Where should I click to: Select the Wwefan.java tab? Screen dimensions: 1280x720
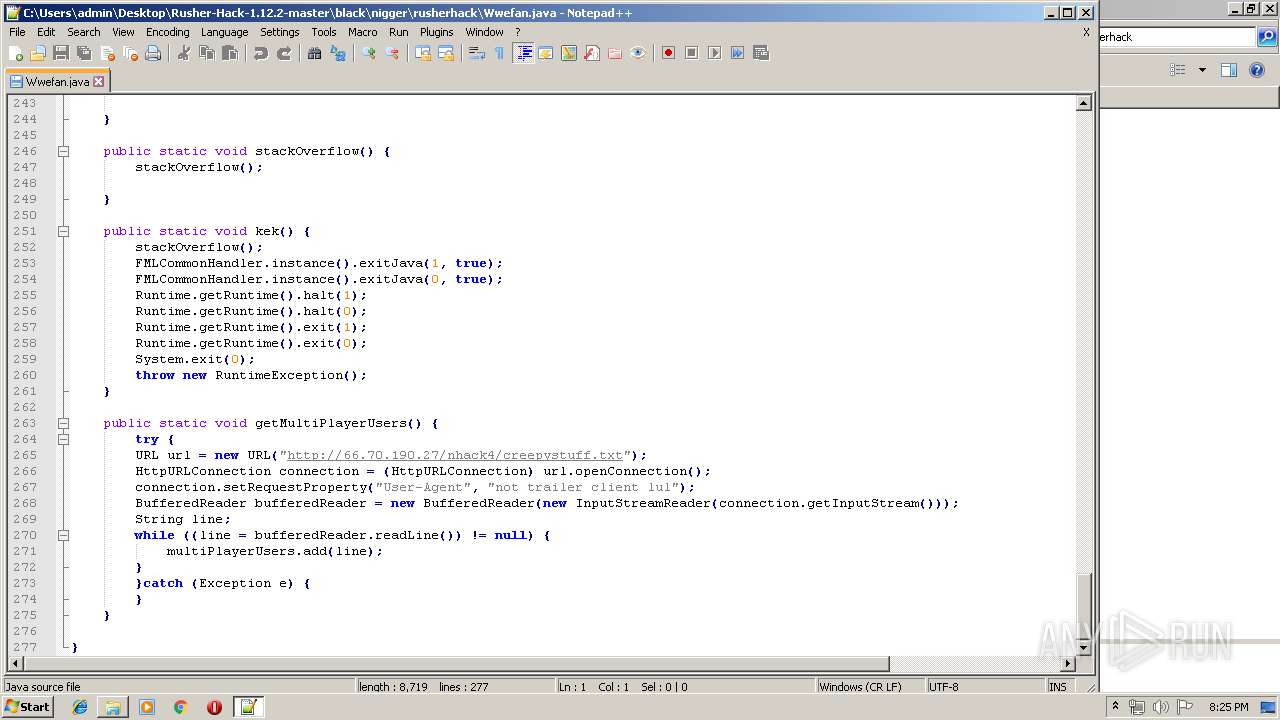pos(57,82)
